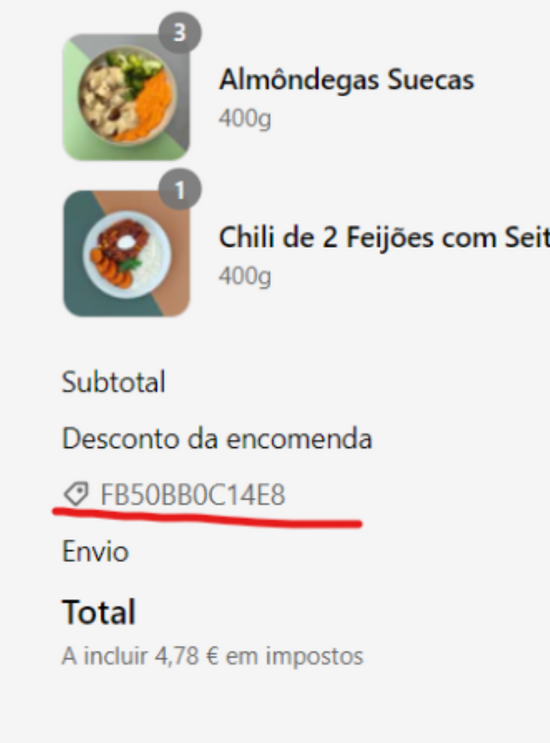This screenshot has height=743, width=550.
Task: Click the FB50BB0C14E8 discount code
Action: 193,495
